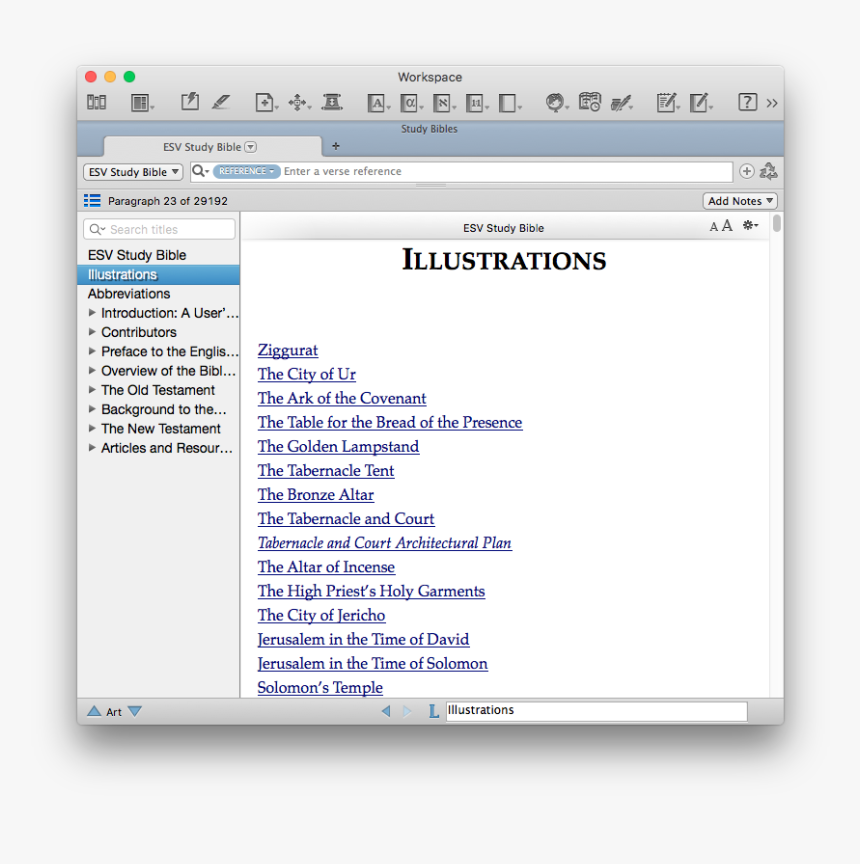
Task: Expand Articles and Resources section
Action: click(92, 447)
